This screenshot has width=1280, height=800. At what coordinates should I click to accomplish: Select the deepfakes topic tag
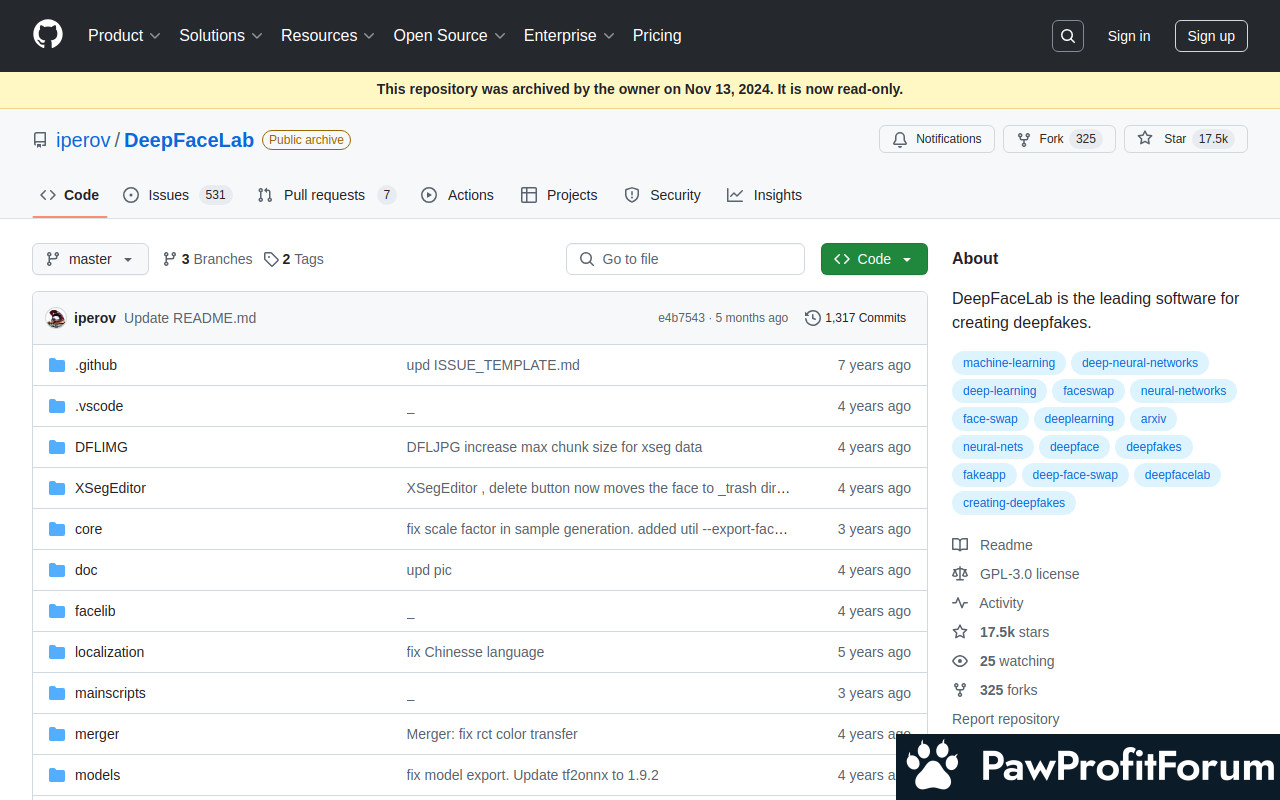pos(1154,447)
